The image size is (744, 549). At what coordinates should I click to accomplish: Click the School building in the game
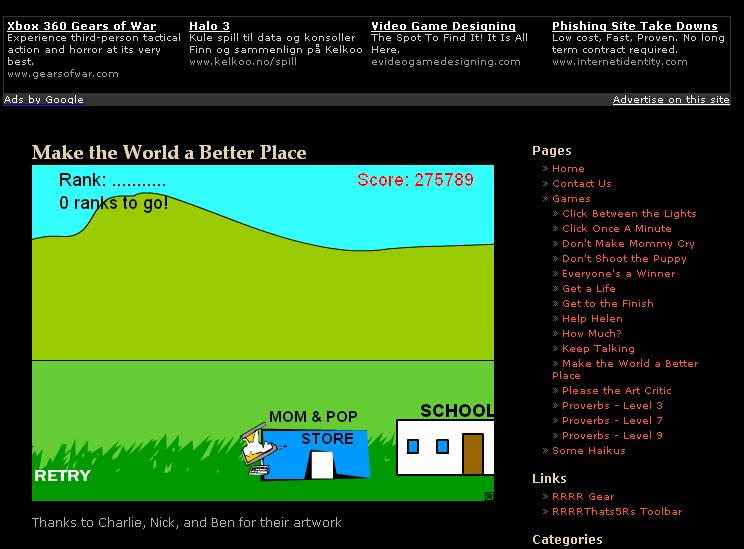coord(445,447)
